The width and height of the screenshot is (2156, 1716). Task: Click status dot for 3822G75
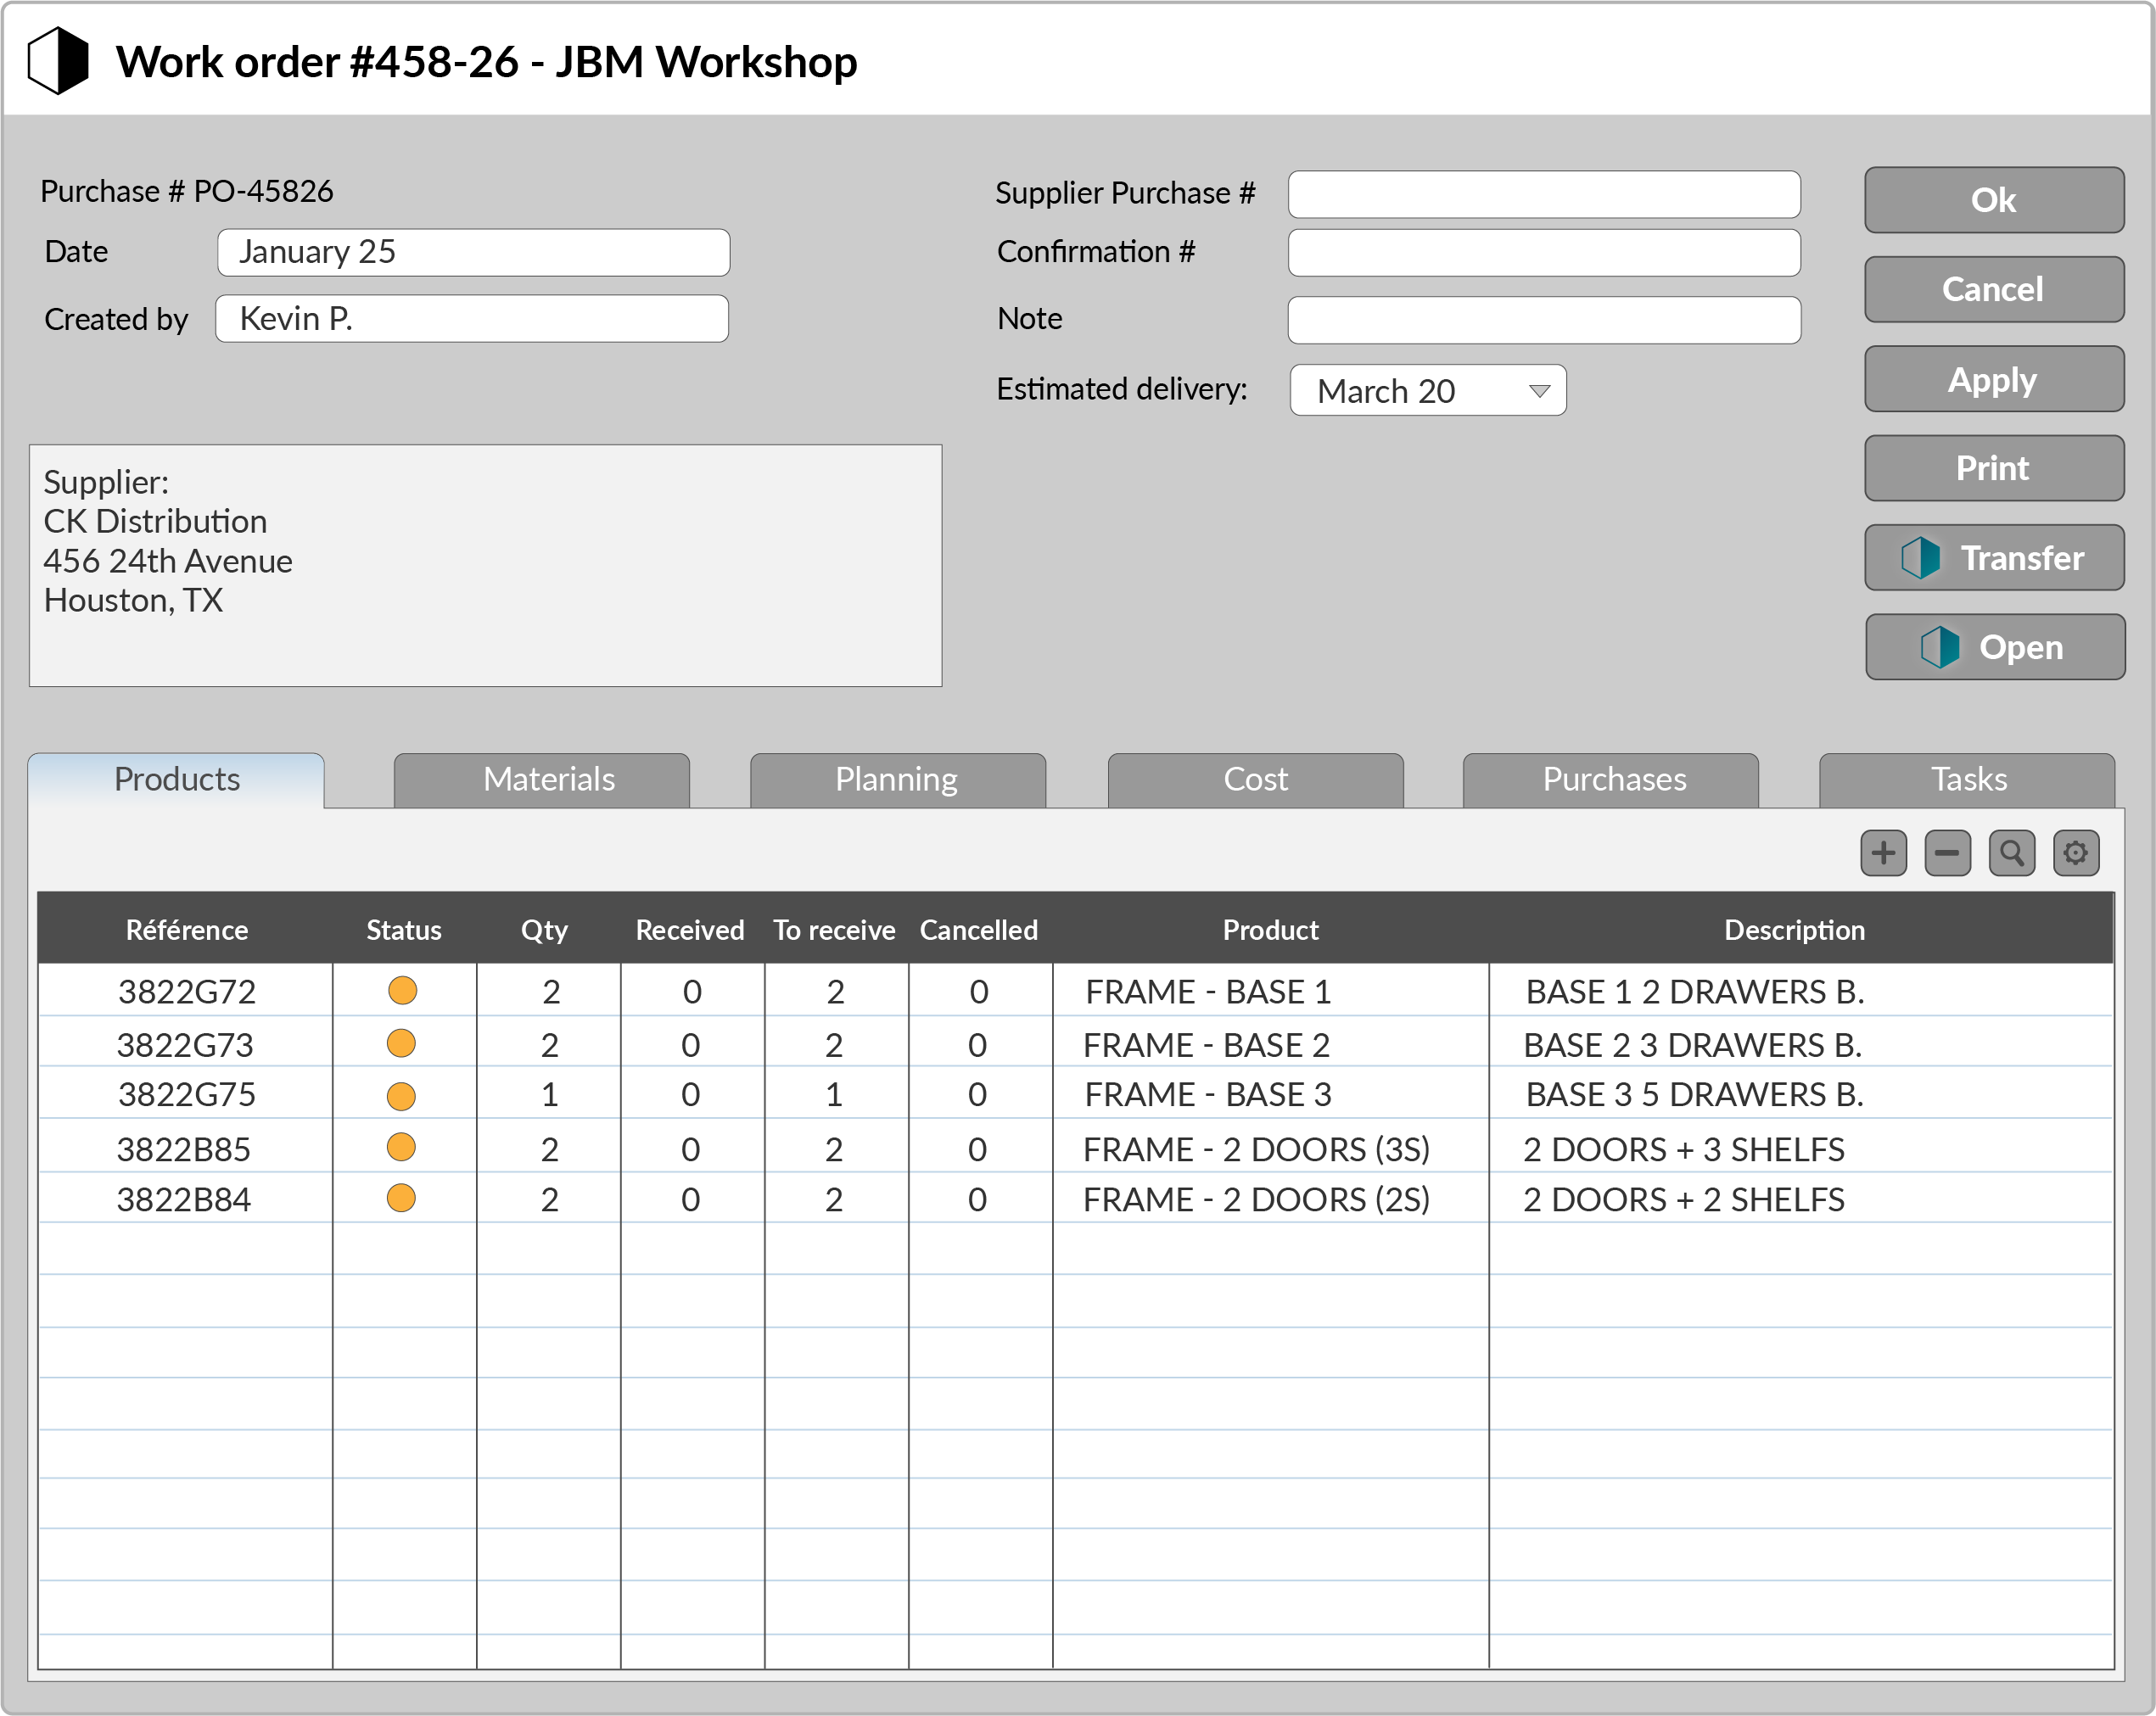[x=401, y=1096]
